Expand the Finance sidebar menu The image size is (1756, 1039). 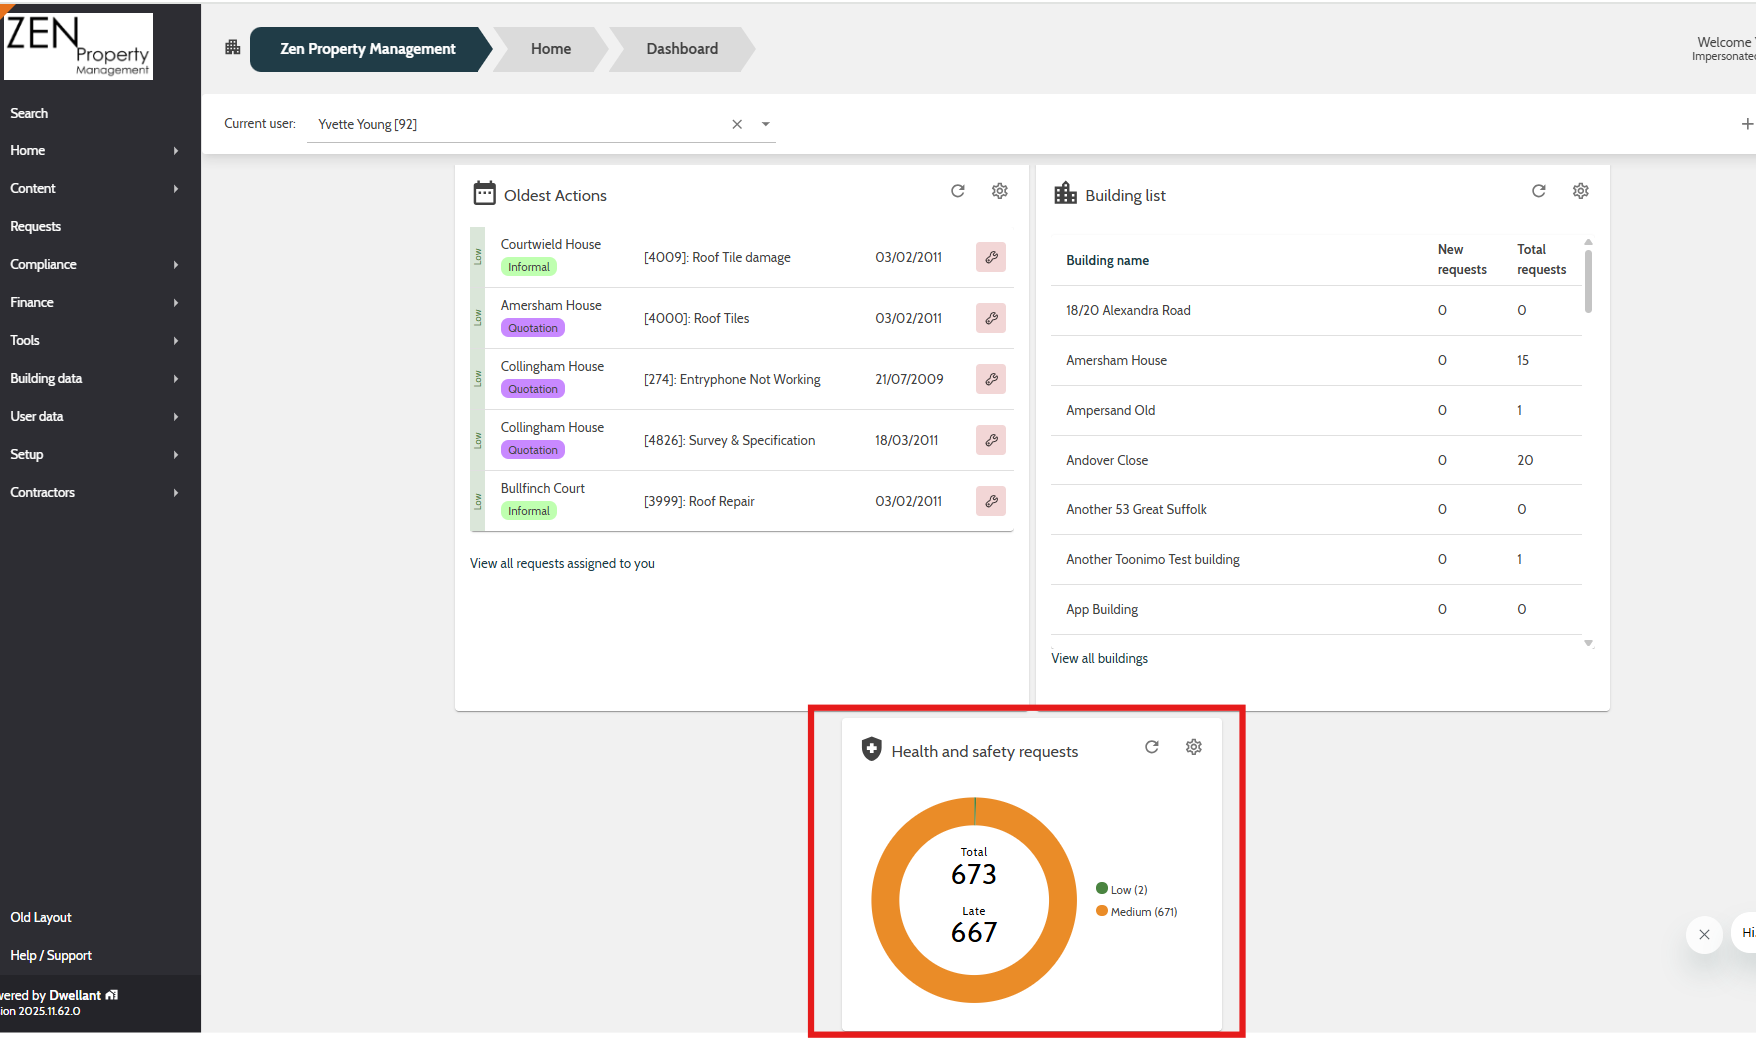95,302
